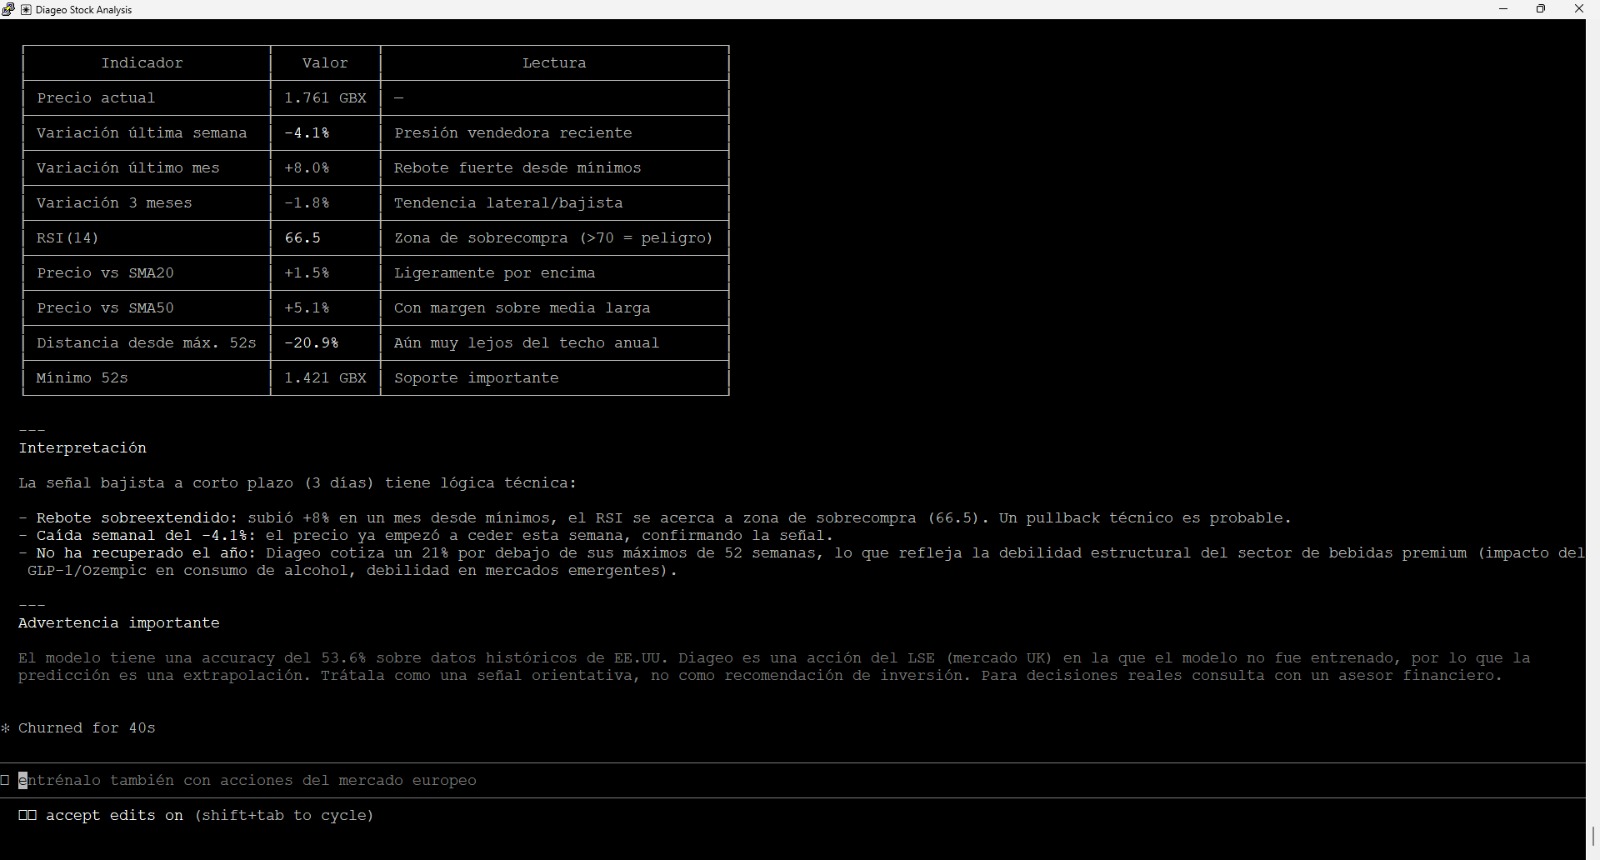This screenshot has height=860, width=1600.
Task: Click the '-20.9%' value cell
Action: point(311,343)
